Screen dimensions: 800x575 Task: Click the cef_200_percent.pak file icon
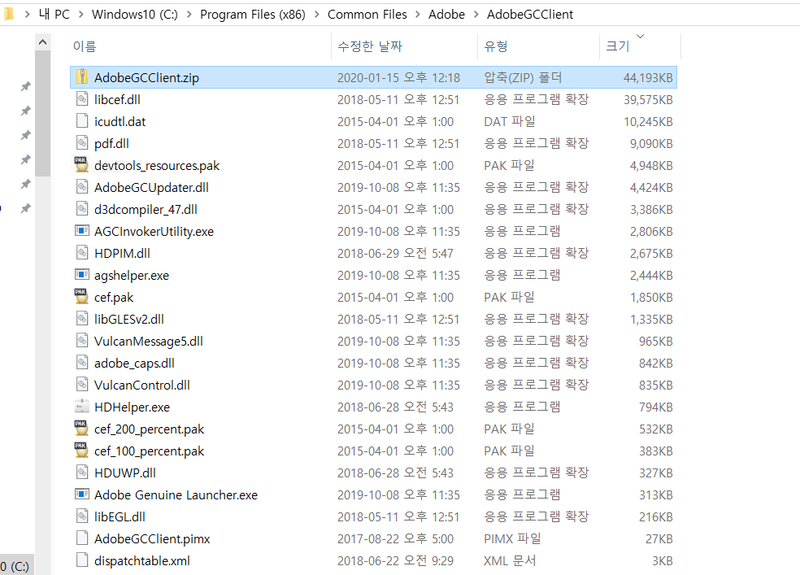(81, 428)
